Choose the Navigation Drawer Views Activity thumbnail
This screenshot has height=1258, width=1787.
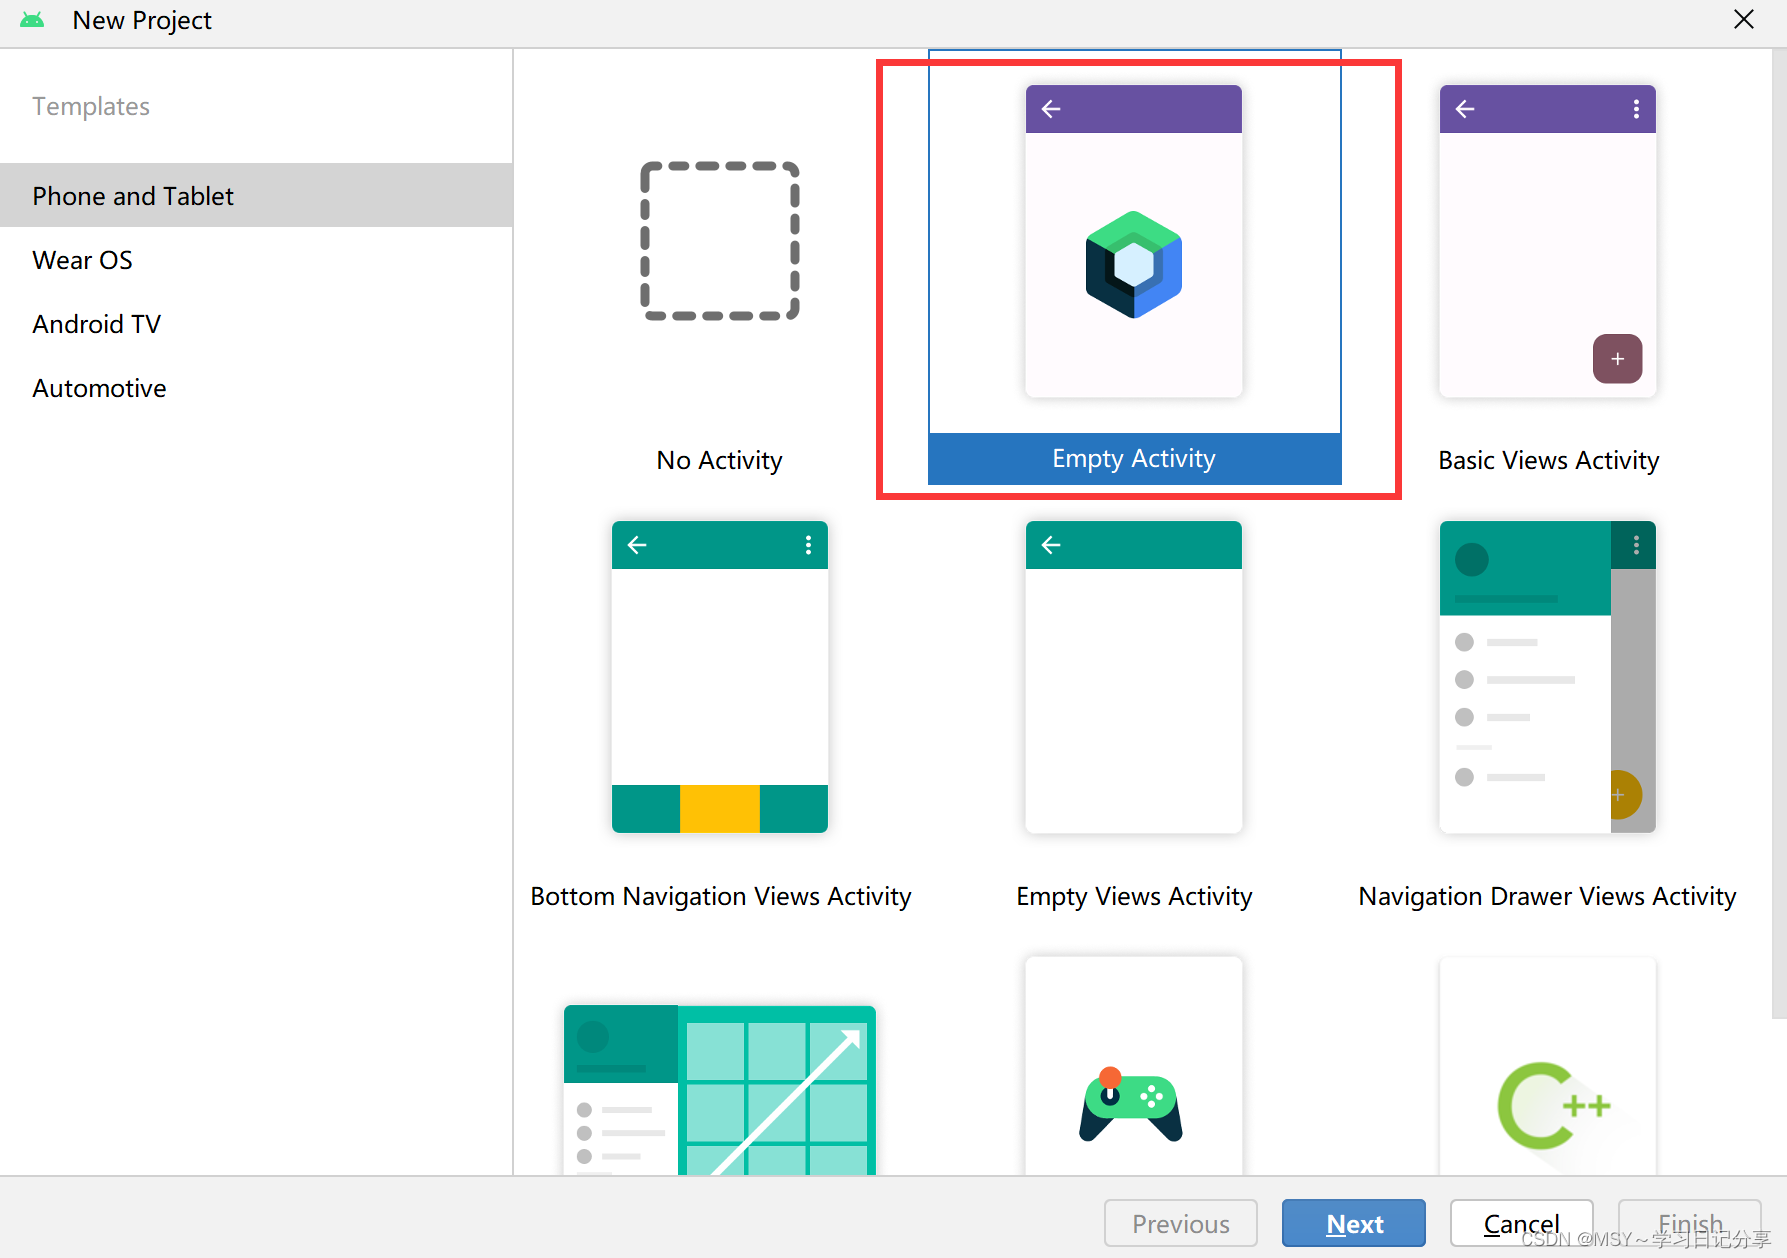tap(1548, 677)
